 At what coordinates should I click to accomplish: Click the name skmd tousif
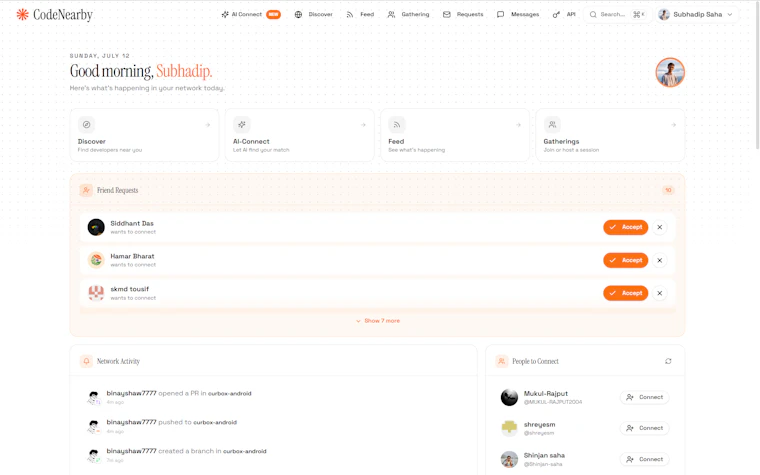pos(129,289)
